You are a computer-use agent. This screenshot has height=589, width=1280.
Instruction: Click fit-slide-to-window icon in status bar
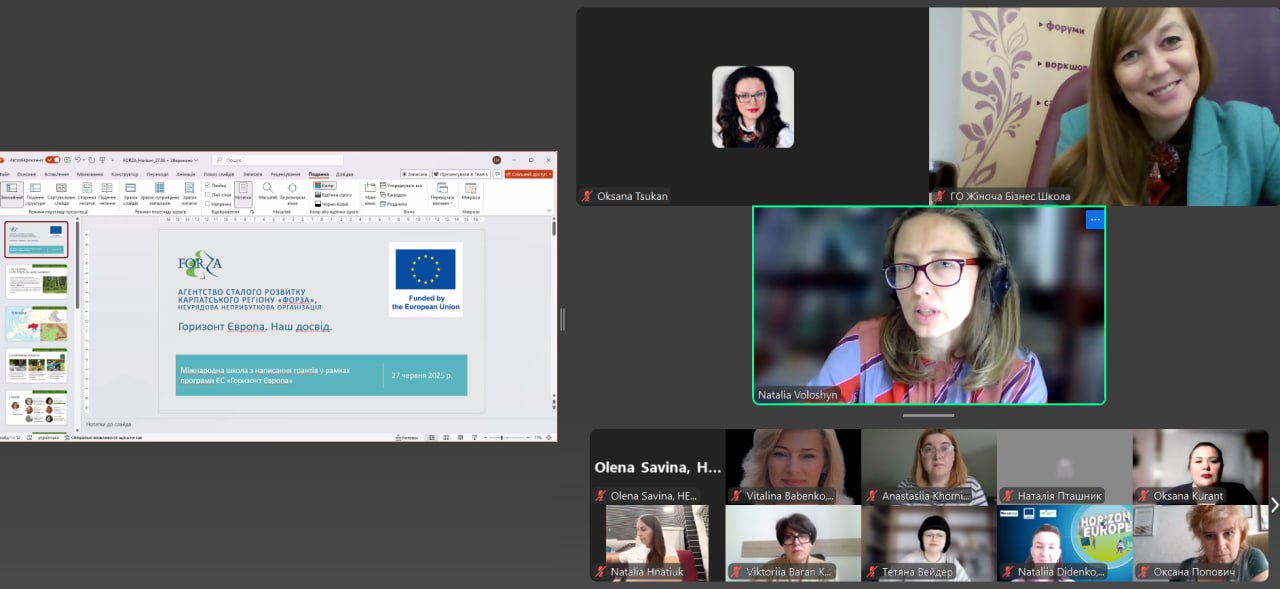point(551,438)
